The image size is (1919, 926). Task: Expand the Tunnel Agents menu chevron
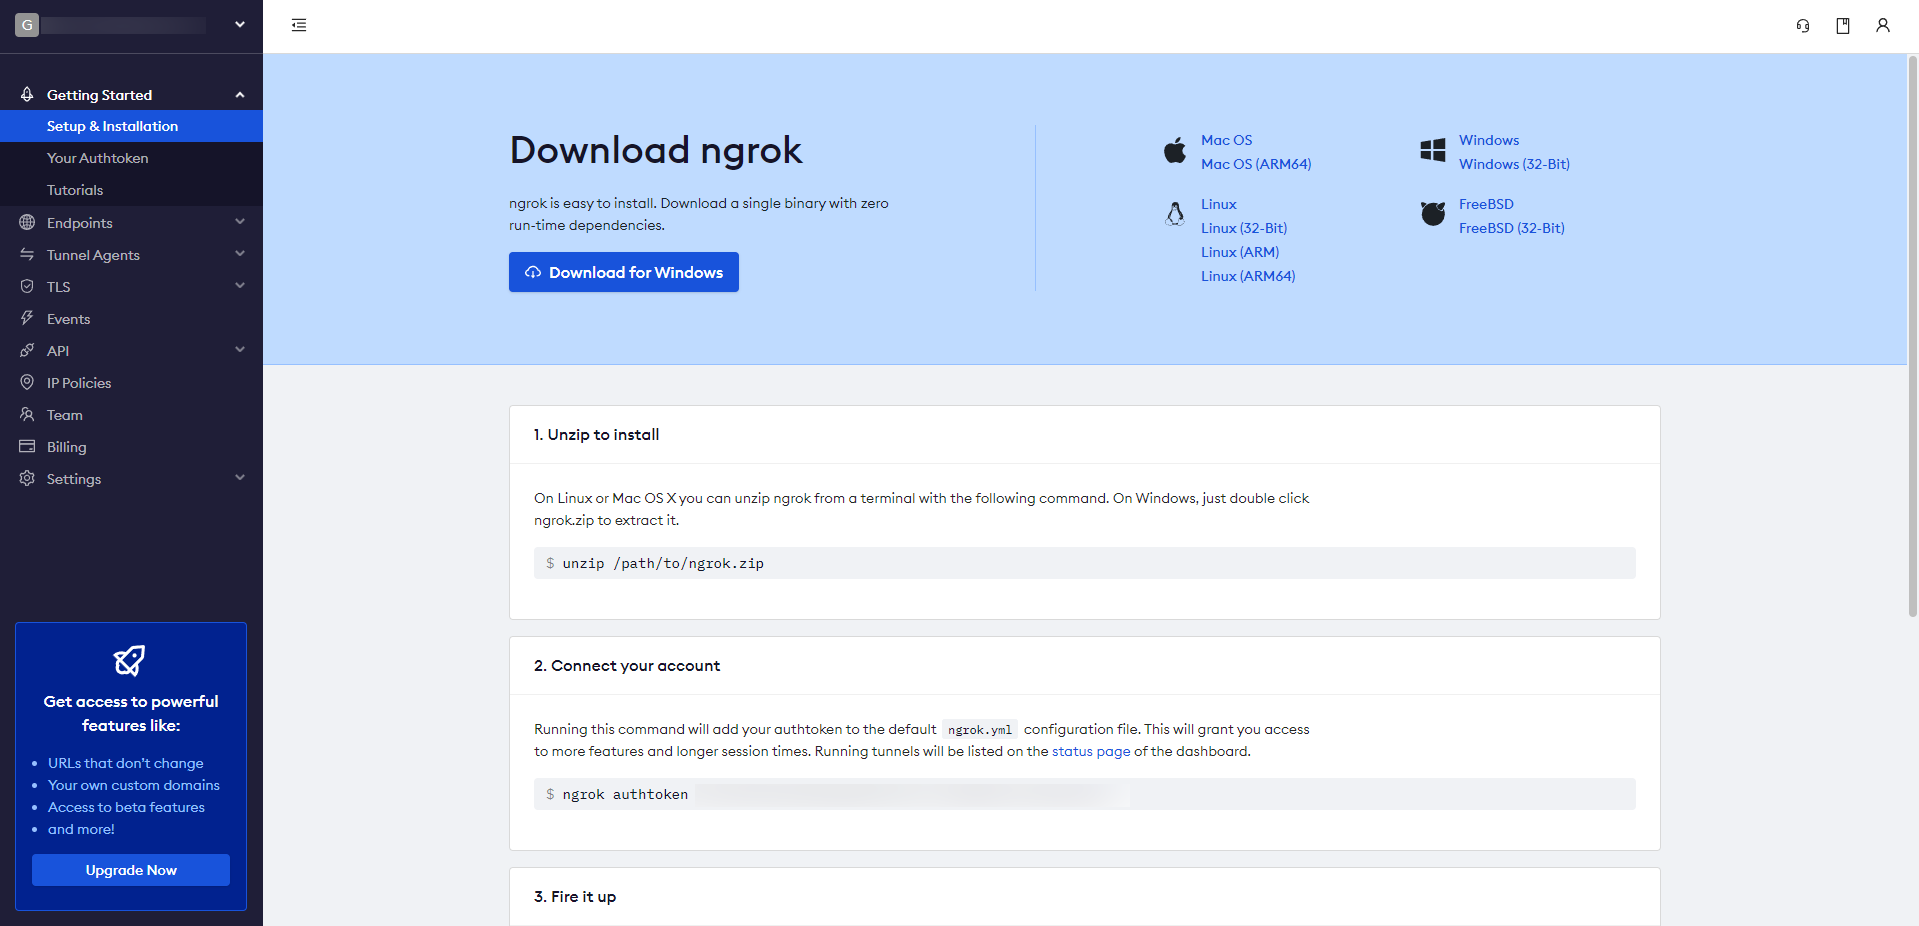pyautogui.click(x=240, y=253)
